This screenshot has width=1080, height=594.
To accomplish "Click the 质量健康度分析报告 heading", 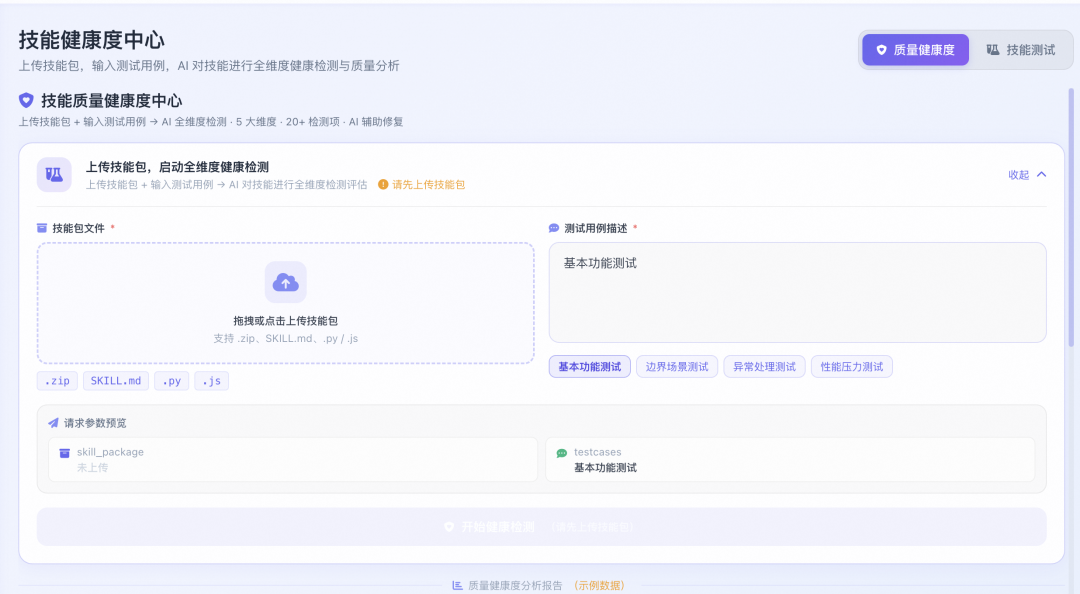I will click(x=515, y=585).
